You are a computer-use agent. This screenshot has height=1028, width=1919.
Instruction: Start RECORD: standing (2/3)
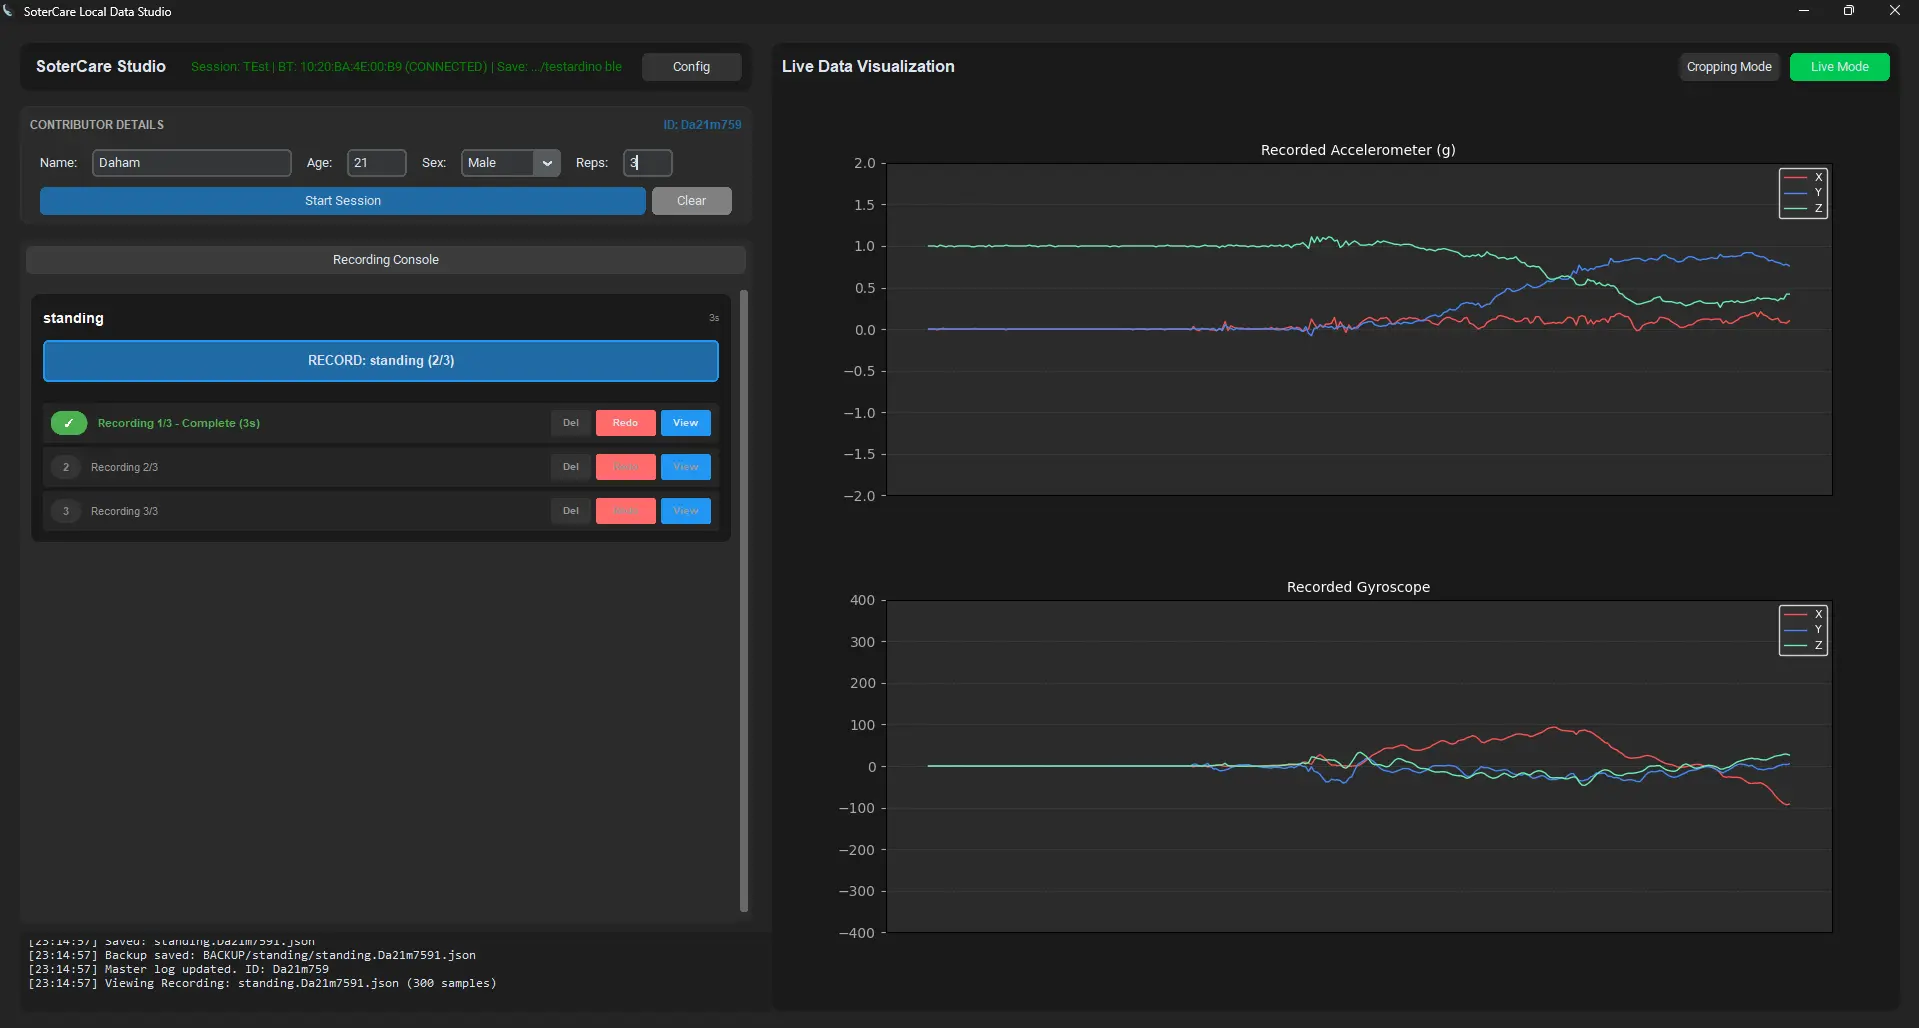pos(380,361)
